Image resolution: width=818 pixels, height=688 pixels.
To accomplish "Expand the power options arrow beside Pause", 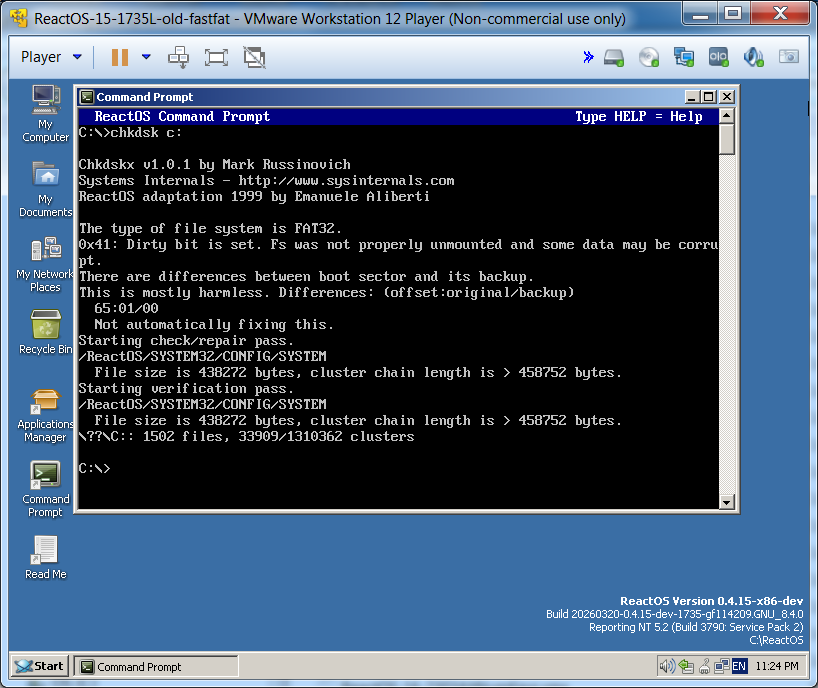I will coord(146,57).
